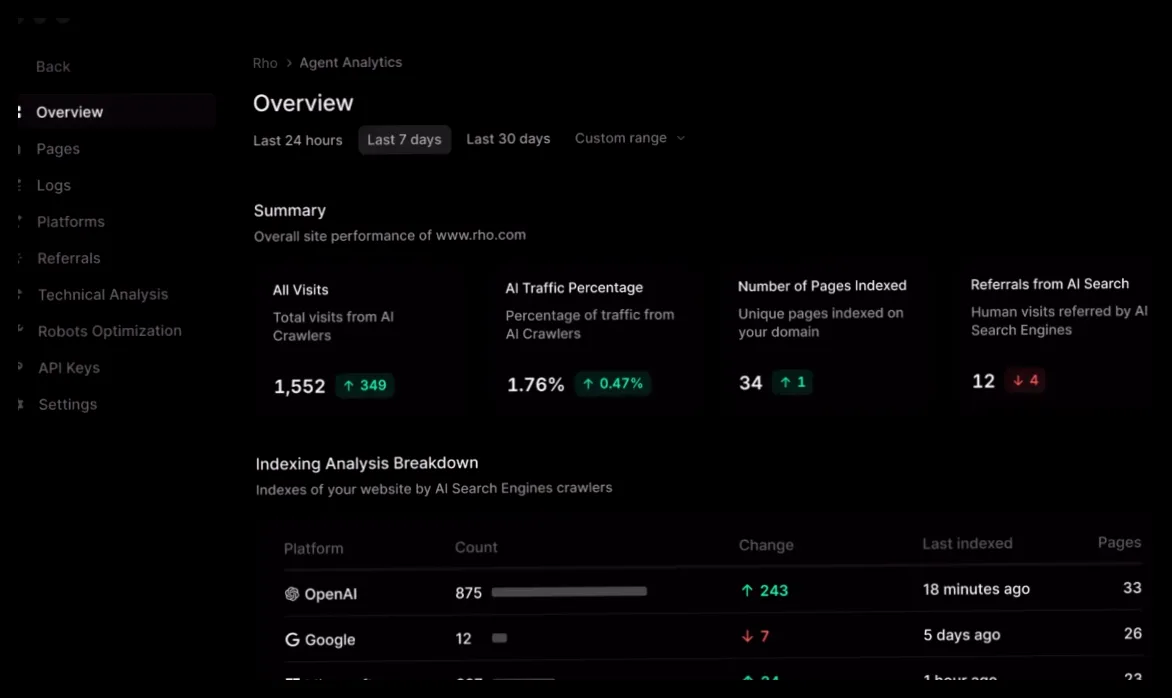Viewport: 1172px width, 698px height.
Task: Click the Rho breadcrumb link
Action: tap(265, 64)
